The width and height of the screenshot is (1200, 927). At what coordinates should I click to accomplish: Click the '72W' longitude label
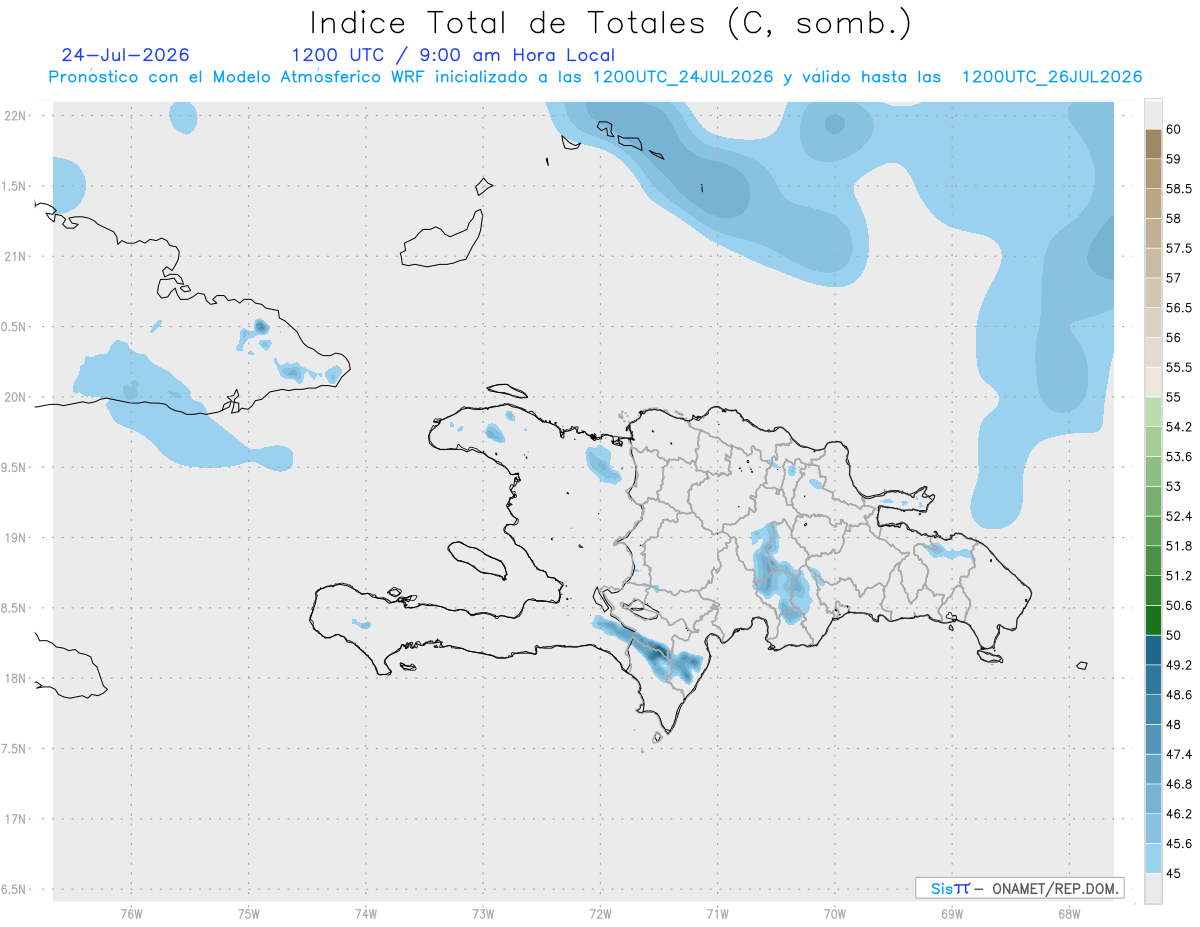click(600, 914)
